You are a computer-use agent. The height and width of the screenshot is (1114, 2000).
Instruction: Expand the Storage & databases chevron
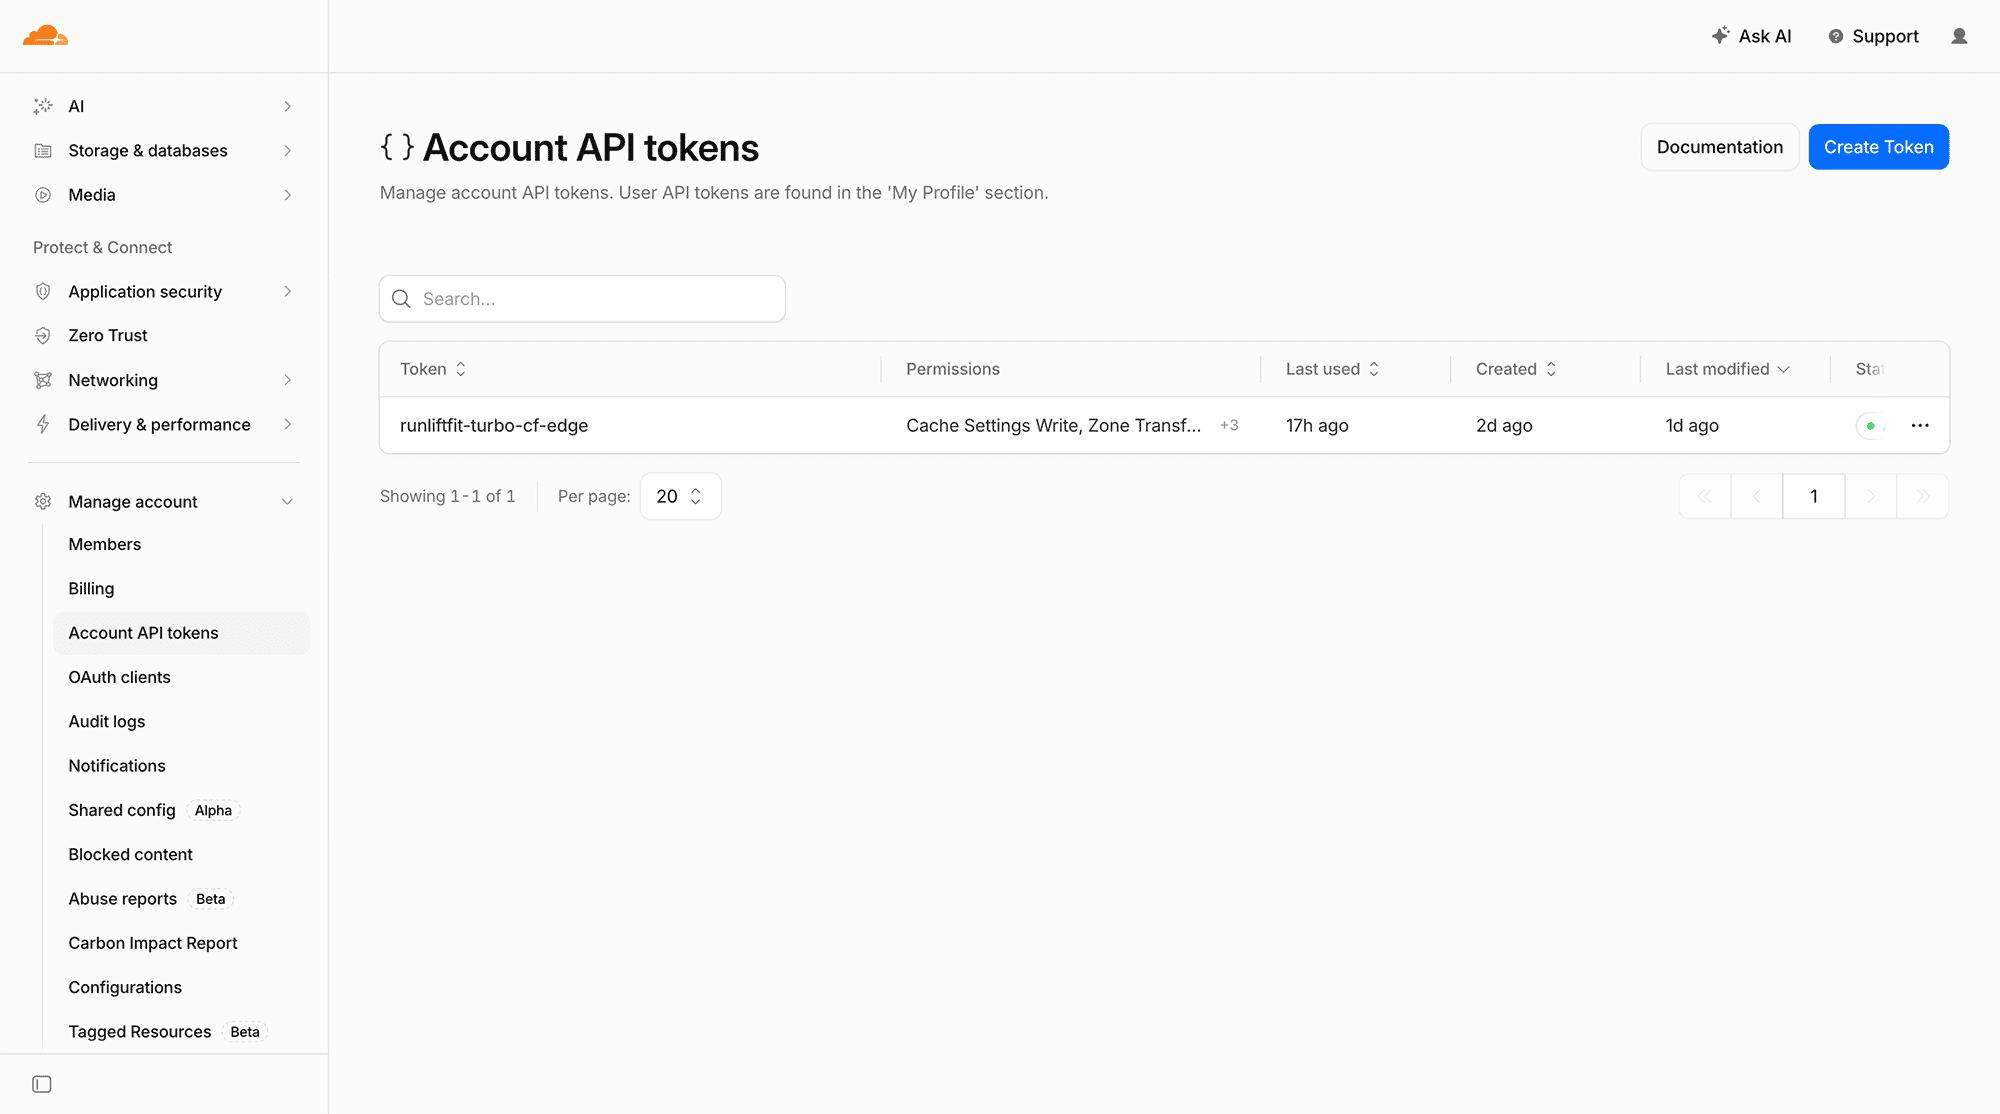[287, 151]
